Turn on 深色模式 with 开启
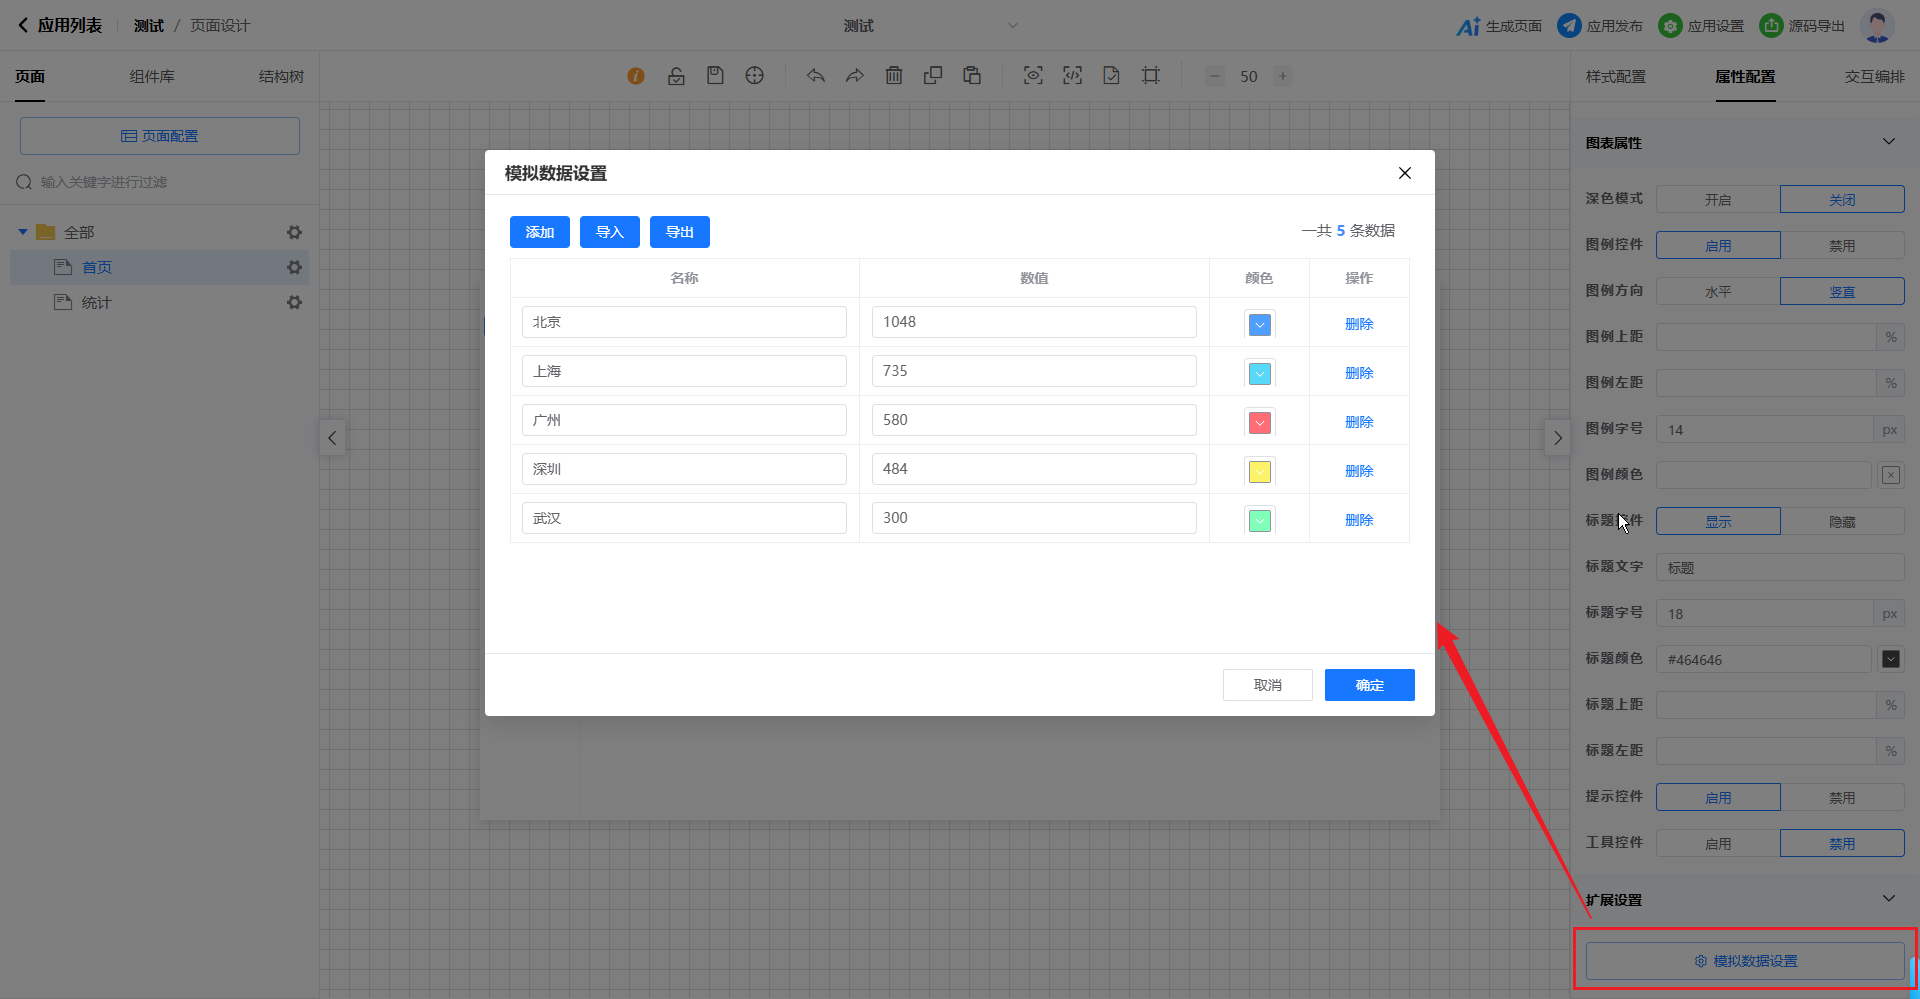This screenshot has width=1920, height=999. 1717,200
